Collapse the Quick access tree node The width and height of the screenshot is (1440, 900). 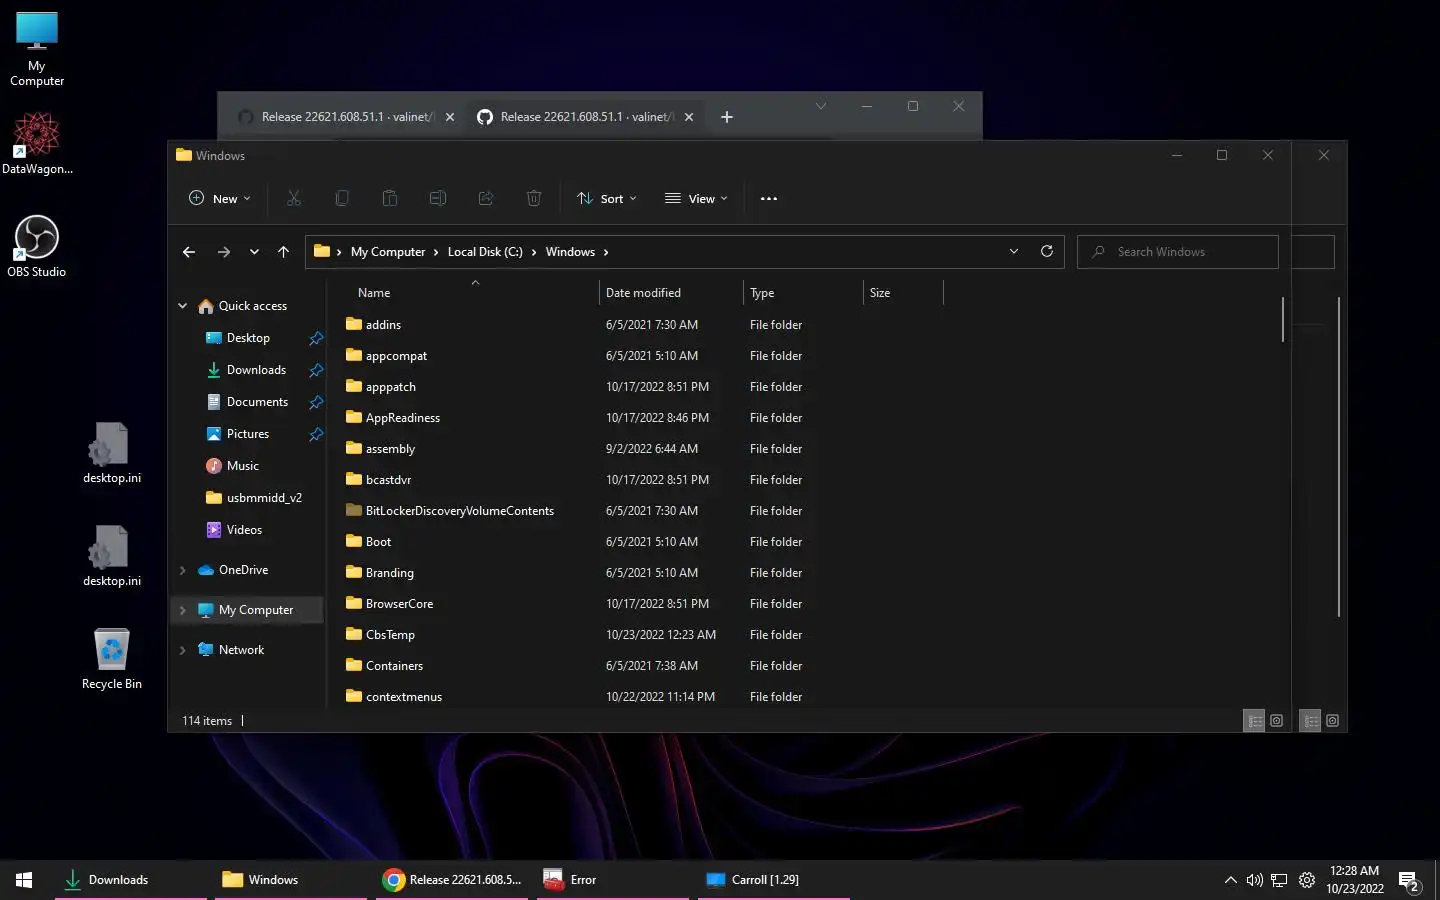pos(182,306)
